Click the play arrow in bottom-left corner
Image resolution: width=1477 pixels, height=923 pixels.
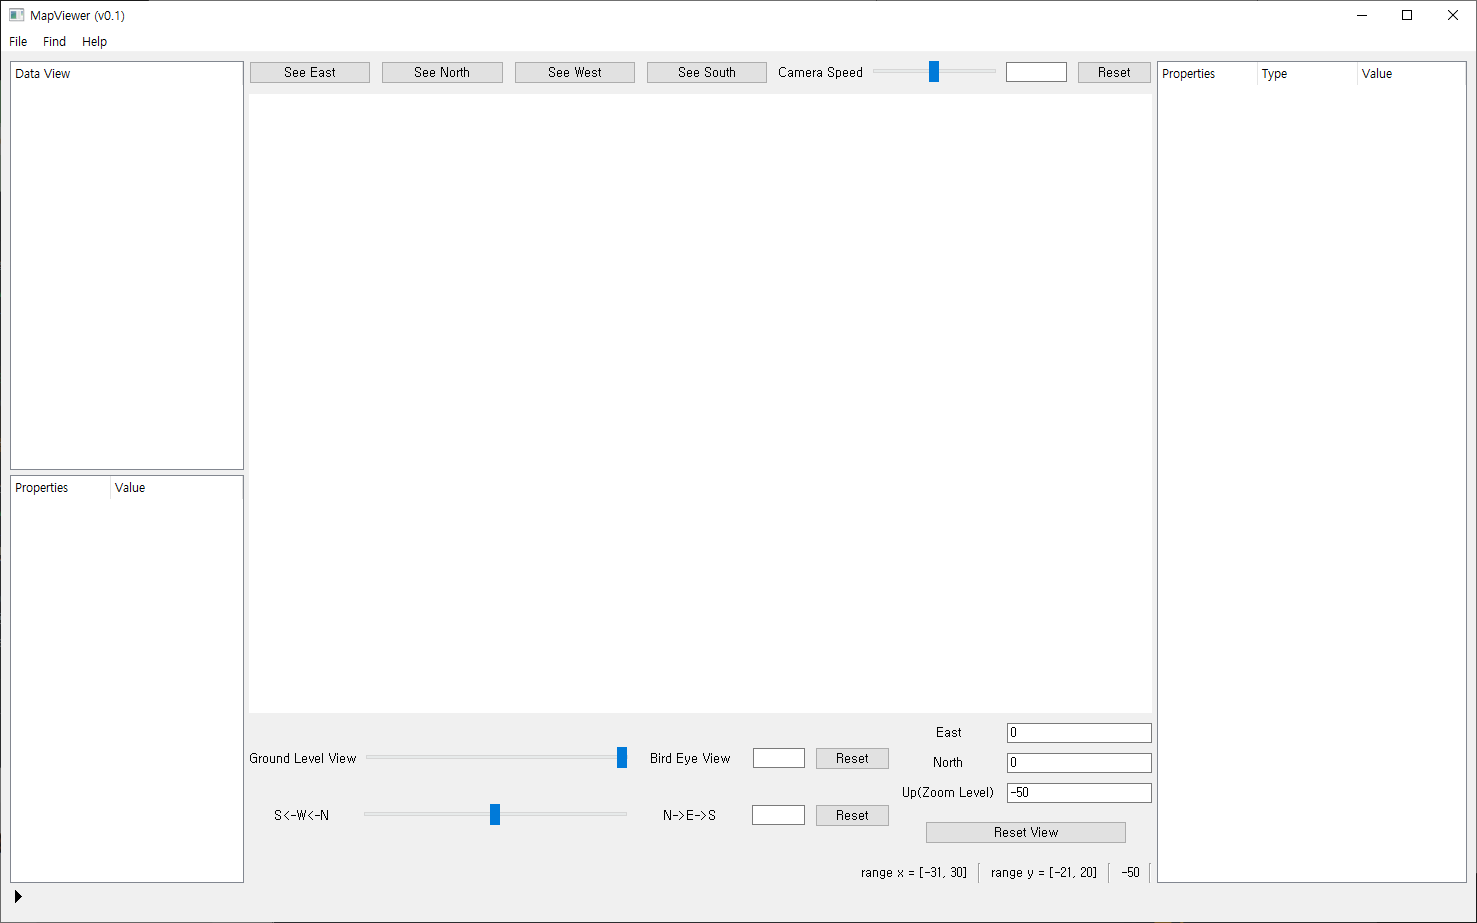click(18, 897)
